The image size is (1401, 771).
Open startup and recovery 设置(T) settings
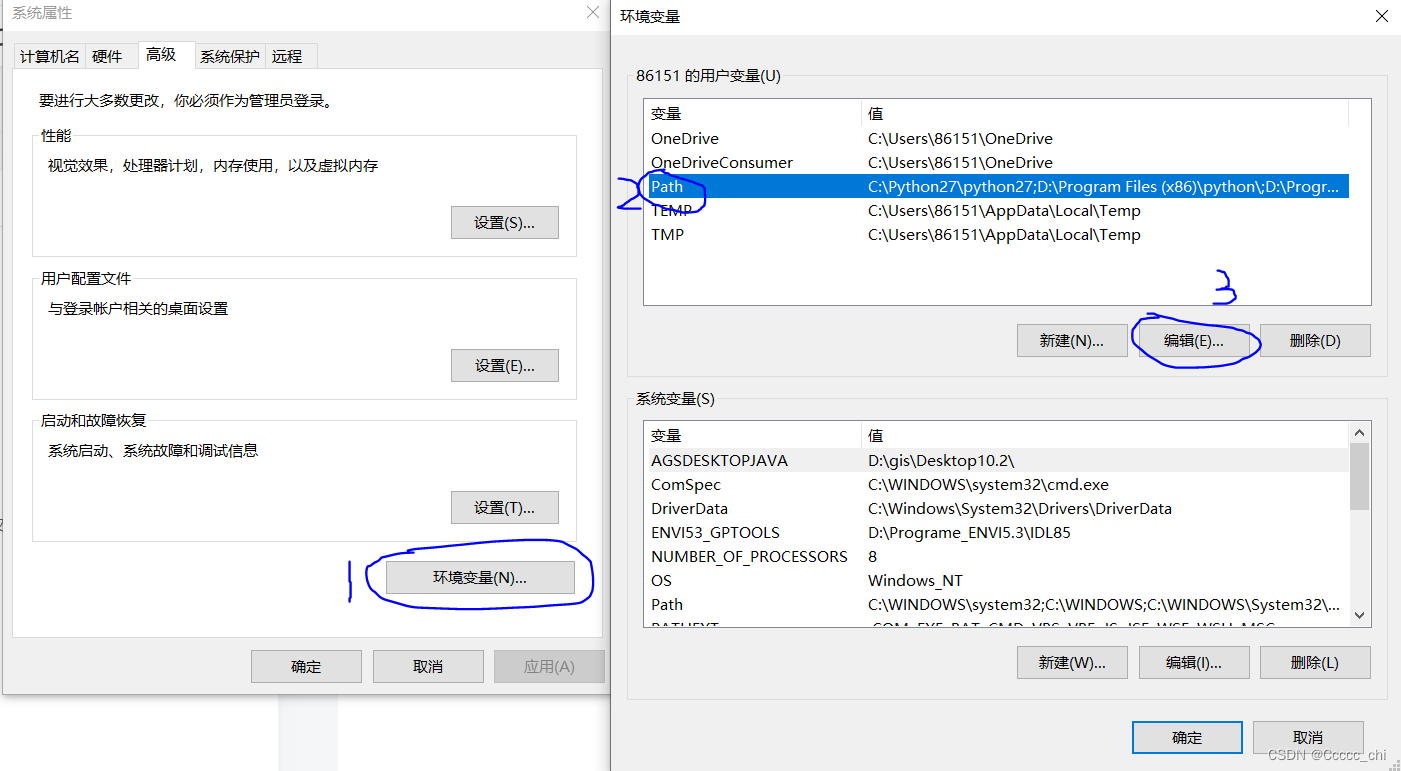pyautogui.click(x=504, y=507)
